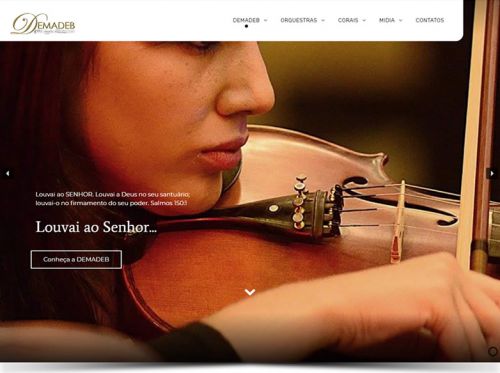This screenshot has height=373, width=500.
Task: Click the active indicator dot under DEMADEB
Action: tap(246, 26)
